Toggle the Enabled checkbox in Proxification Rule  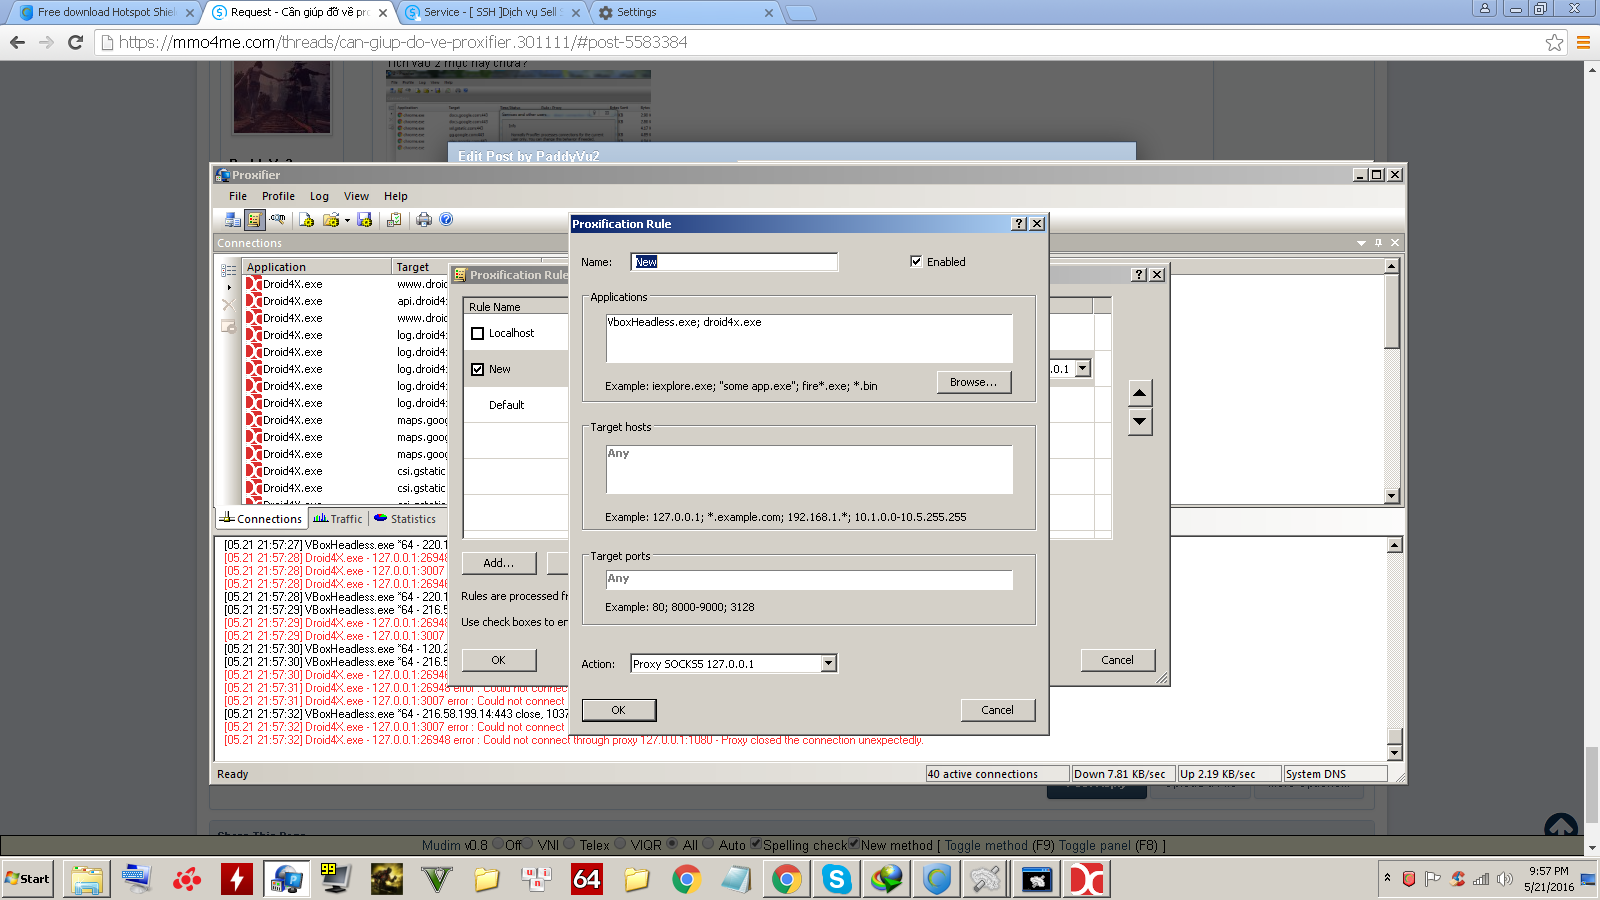click(916, 262)
